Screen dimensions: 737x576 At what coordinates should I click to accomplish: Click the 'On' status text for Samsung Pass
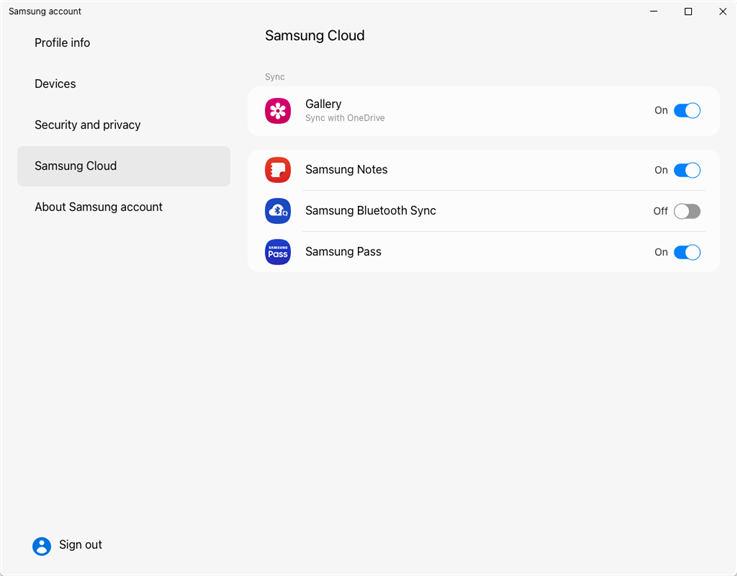[x=661, y=252]
